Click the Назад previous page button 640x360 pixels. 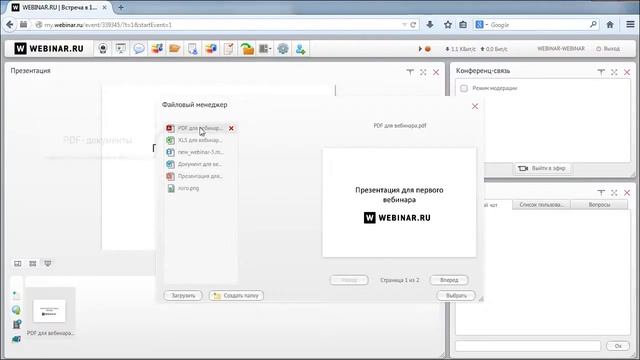(349, 280)
